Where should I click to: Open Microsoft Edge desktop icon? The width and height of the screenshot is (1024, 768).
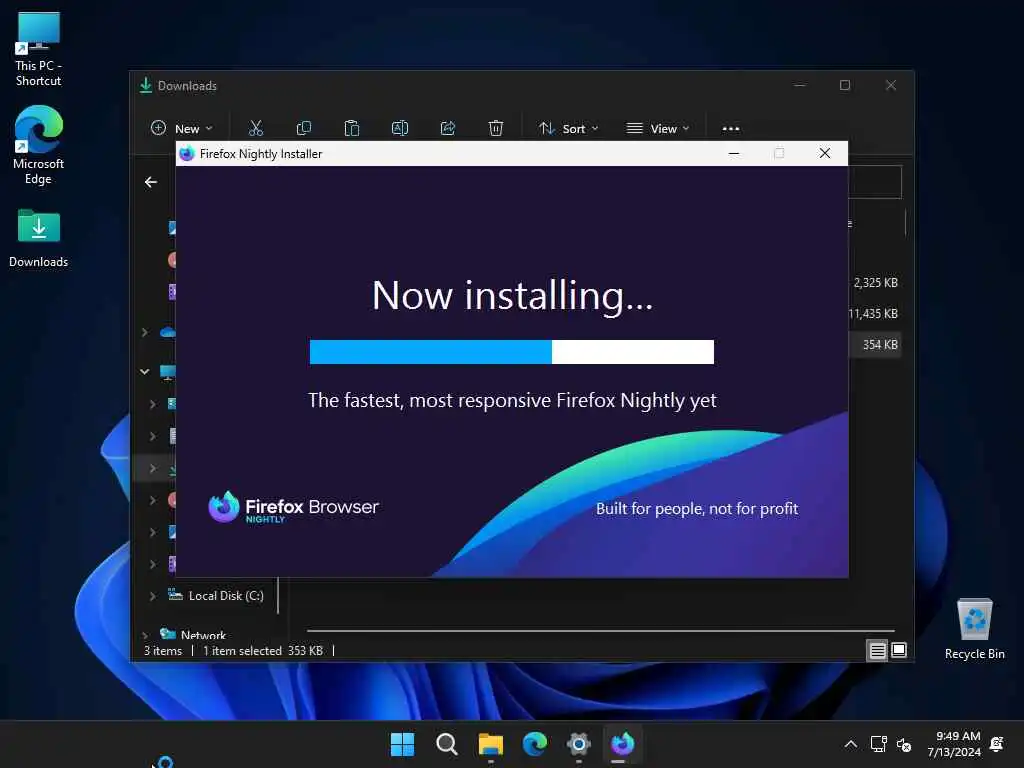(39, 146)
